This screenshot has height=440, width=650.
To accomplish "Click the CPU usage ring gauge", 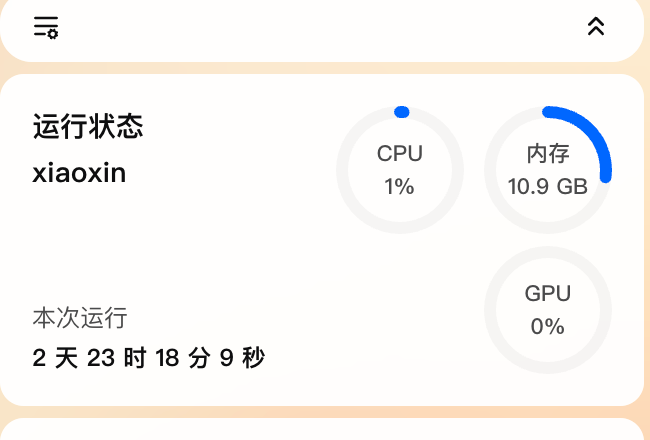I will [x=400, y=169].
